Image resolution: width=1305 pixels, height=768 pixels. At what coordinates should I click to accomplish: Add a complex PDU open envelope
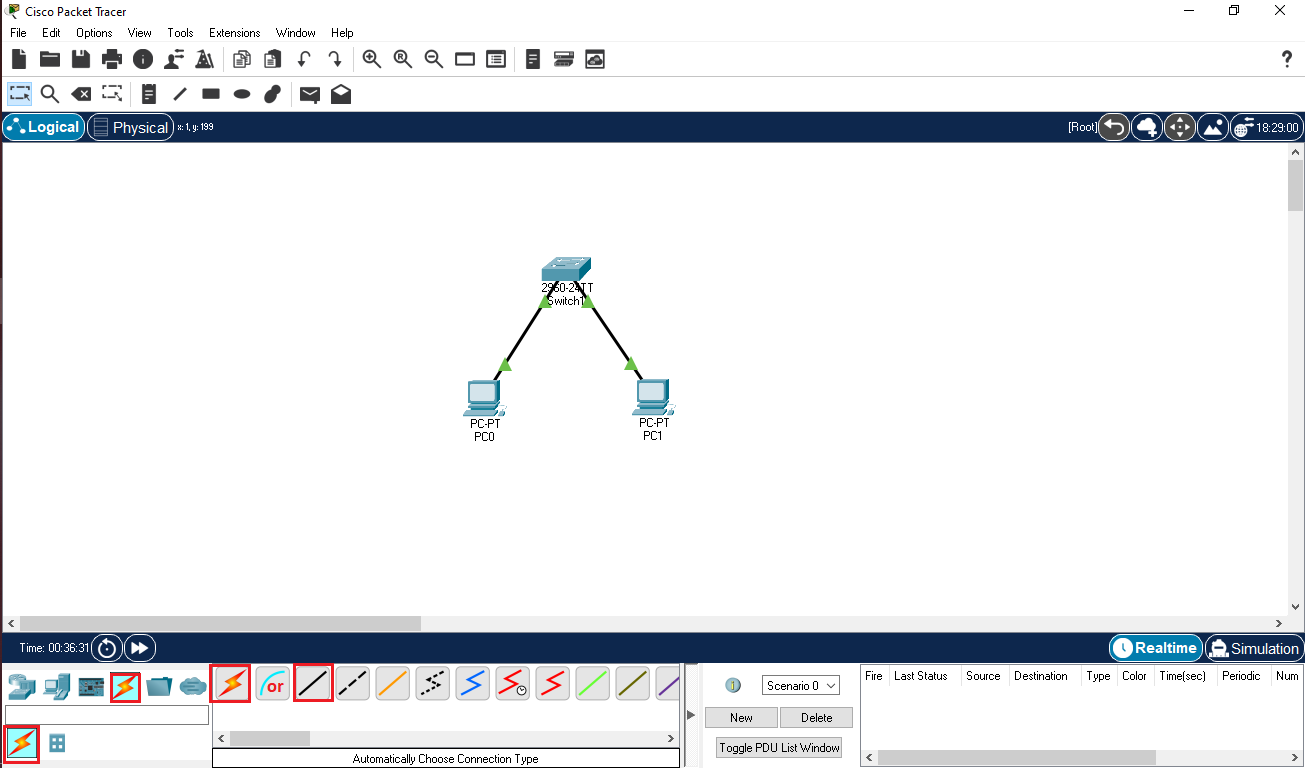341,94
